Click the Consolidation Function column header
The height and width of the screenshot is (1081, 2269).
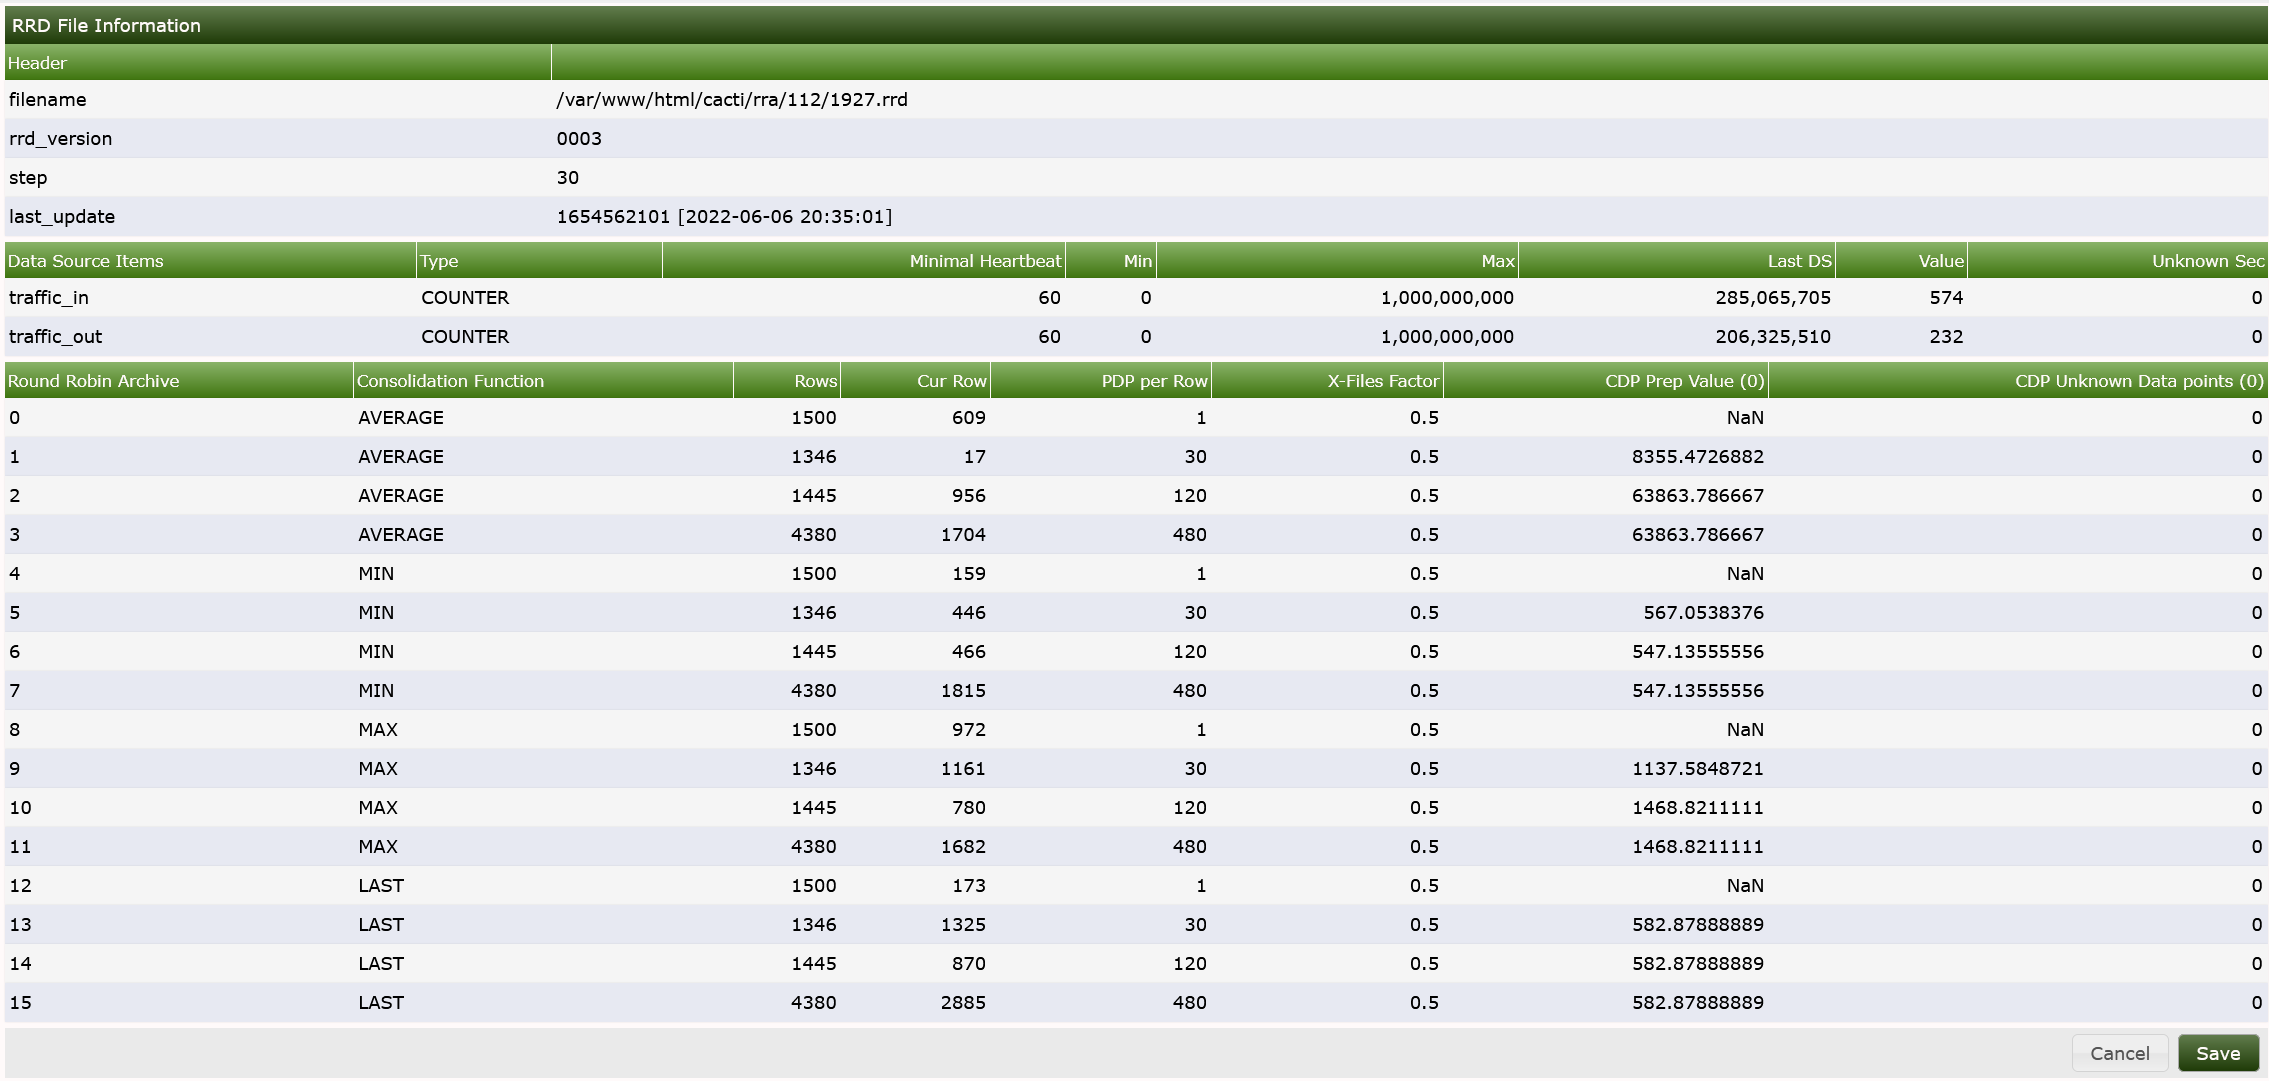543,381
